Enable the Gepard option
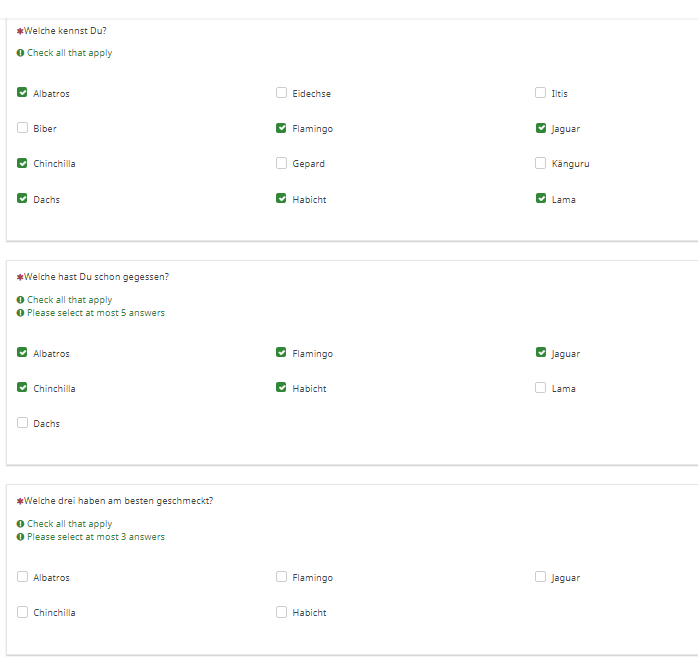Viewport: 698px width, 668px height. (x=282, y=163)
